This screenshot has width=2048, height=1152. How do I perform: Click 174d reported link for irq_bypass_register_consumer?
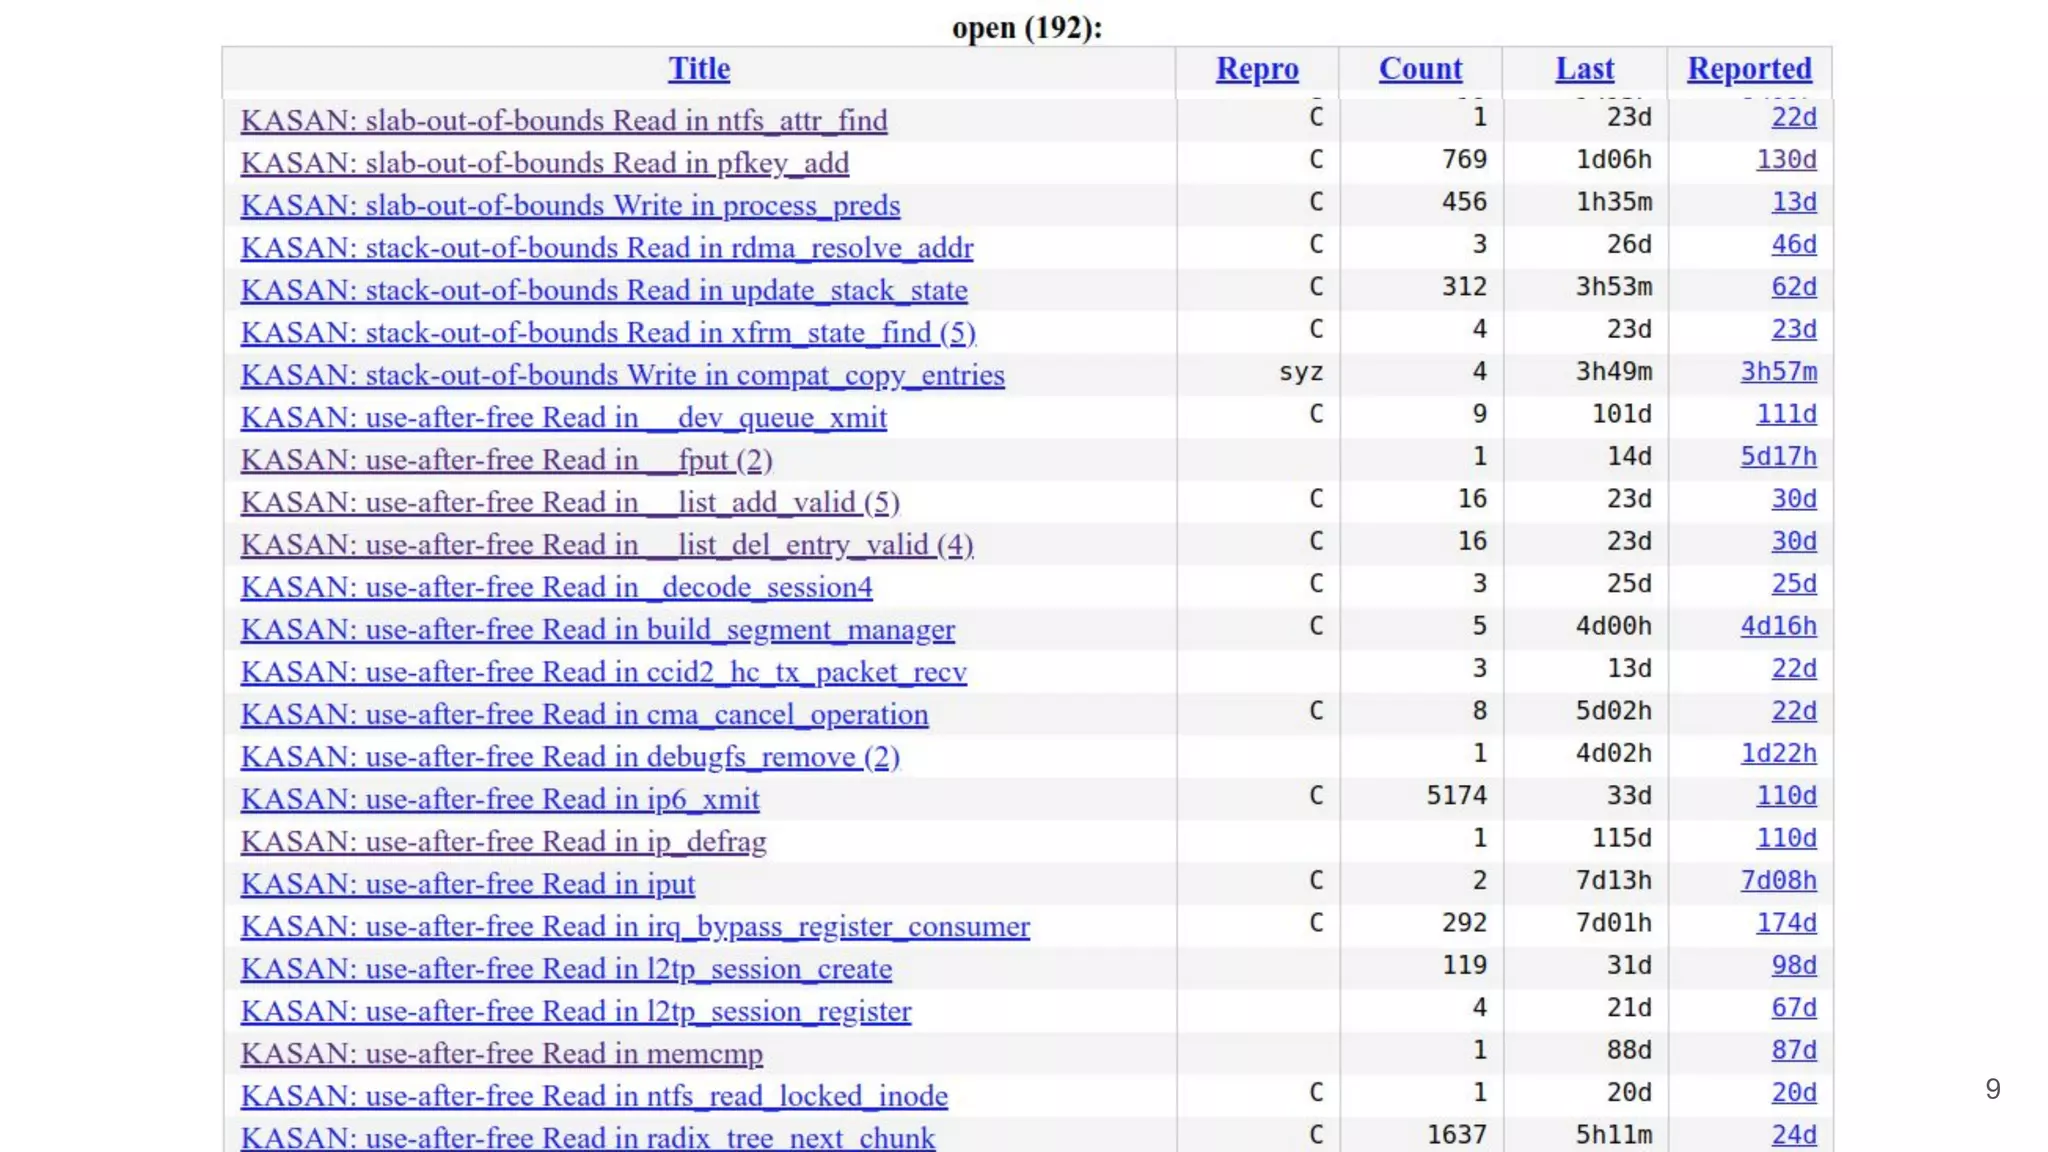(1786, 923)
